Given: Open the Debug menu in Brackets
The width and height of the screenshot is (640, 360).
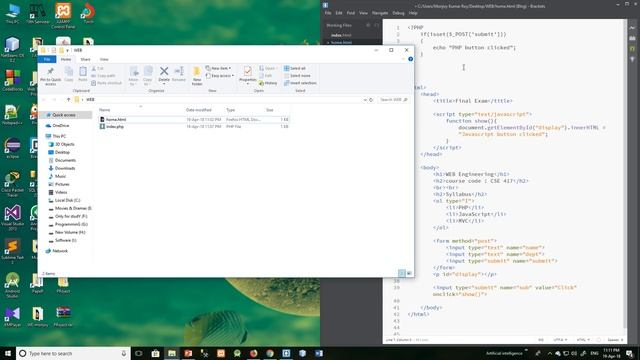Looking at the screenshot, I should tap(398, 13).
